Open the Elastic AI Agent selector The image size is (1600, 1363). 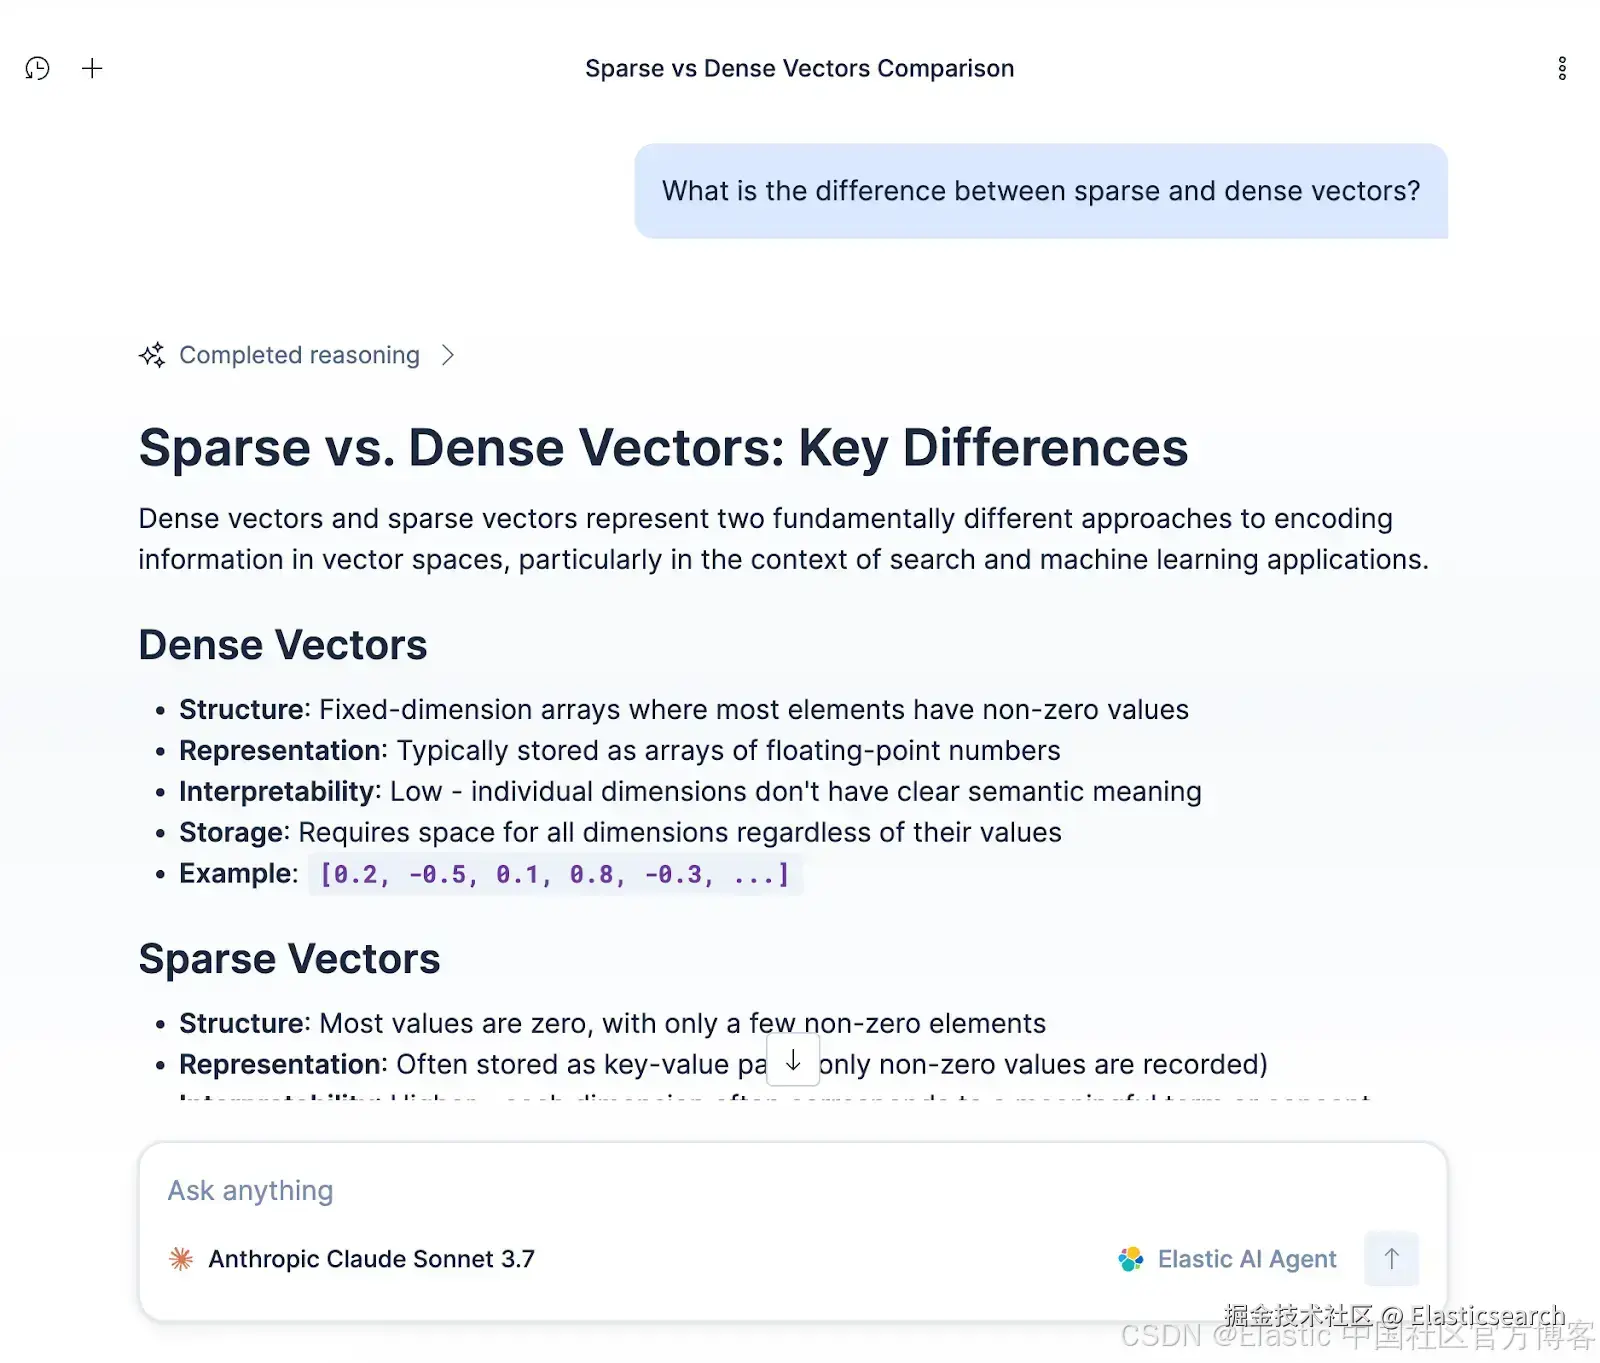pyautogui.click(x=1246, y=1259)
